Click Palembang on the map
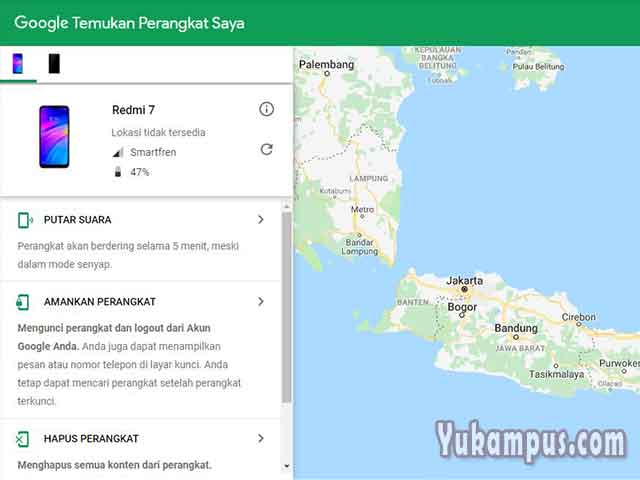This screenshot has width=640, height=480. pyautogui.click(x=327, y=64)
